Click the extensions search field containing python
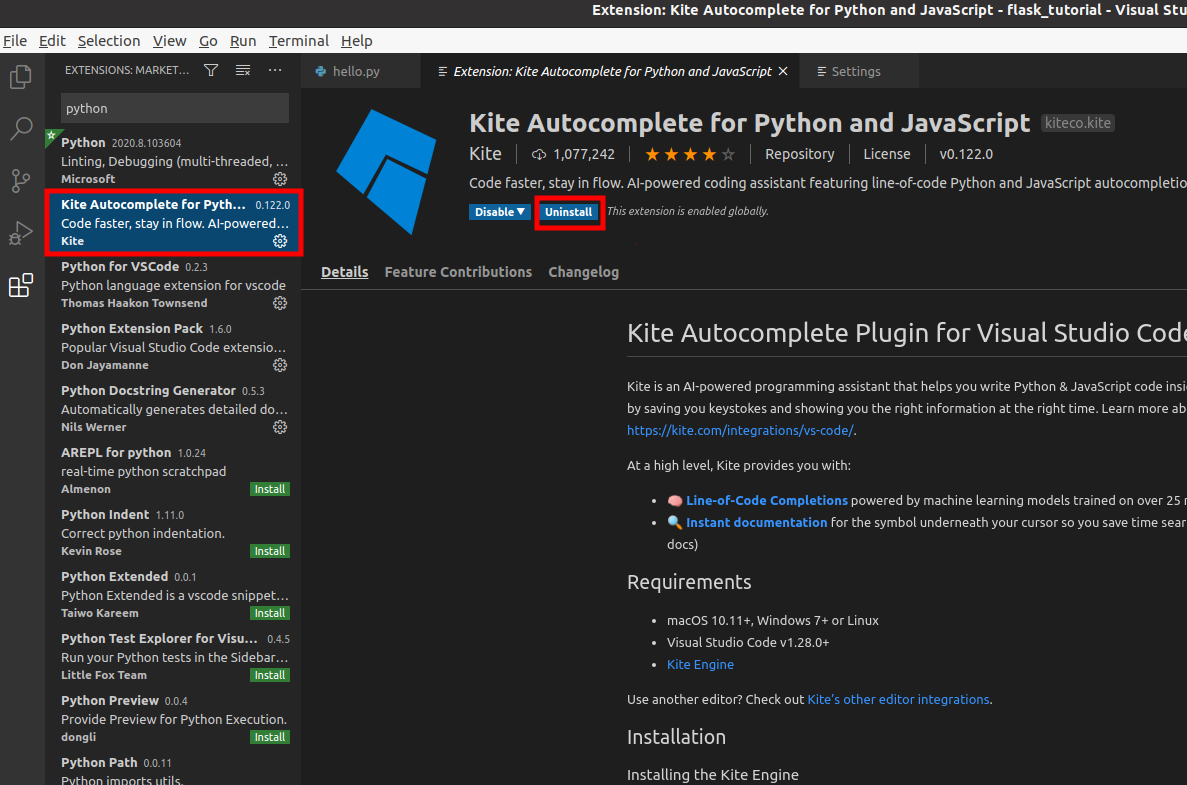Viewport: 1187px width, 785px height. (174, 108)
